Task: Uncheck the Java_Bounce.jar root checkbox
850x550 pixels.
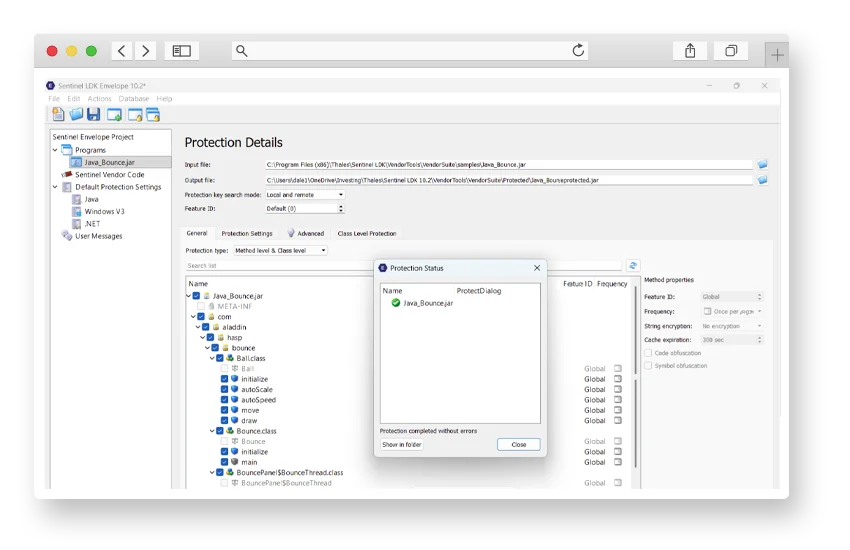Action: pyautogui.click(x=196, y=296)
